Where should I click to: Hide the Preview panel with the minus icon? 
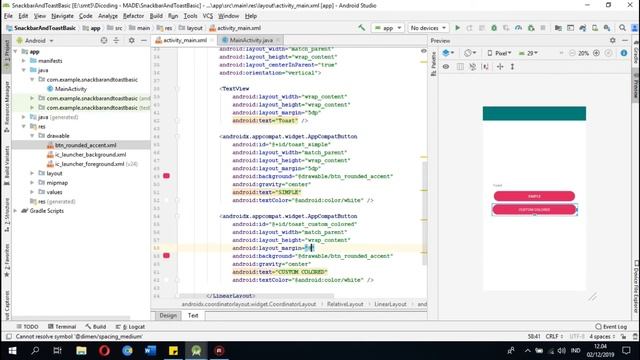click(625, 40)
